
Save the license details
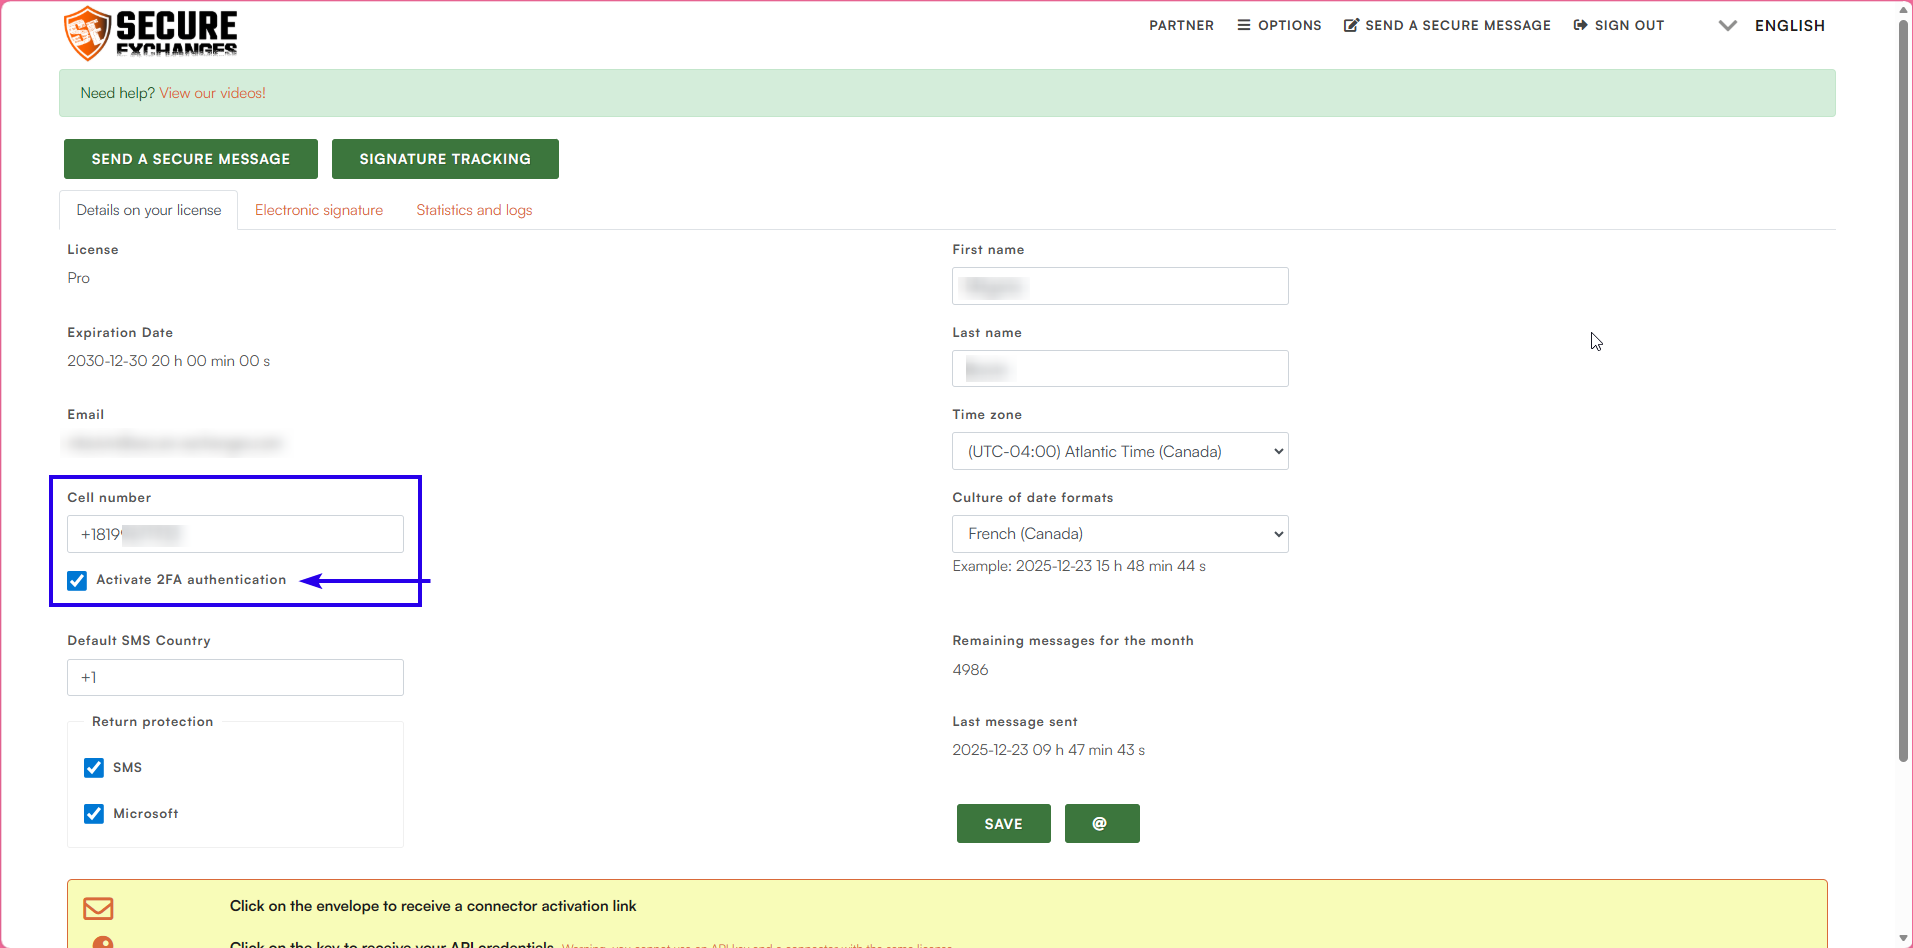[x=1004, y=824]
